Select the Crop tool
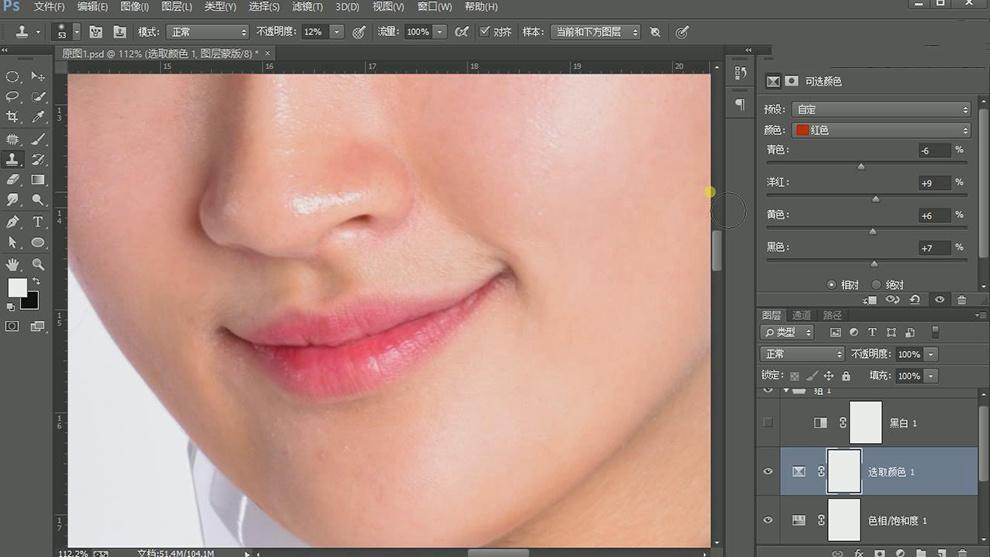Viewport: 990px width, 557px height. [x=13, y=117]
